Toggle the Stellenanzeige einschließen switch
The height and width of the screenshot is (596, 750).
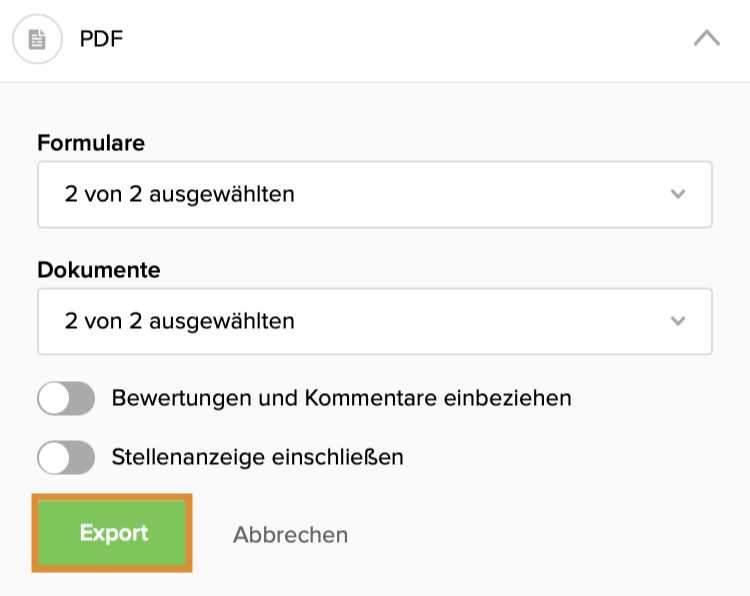66,458
